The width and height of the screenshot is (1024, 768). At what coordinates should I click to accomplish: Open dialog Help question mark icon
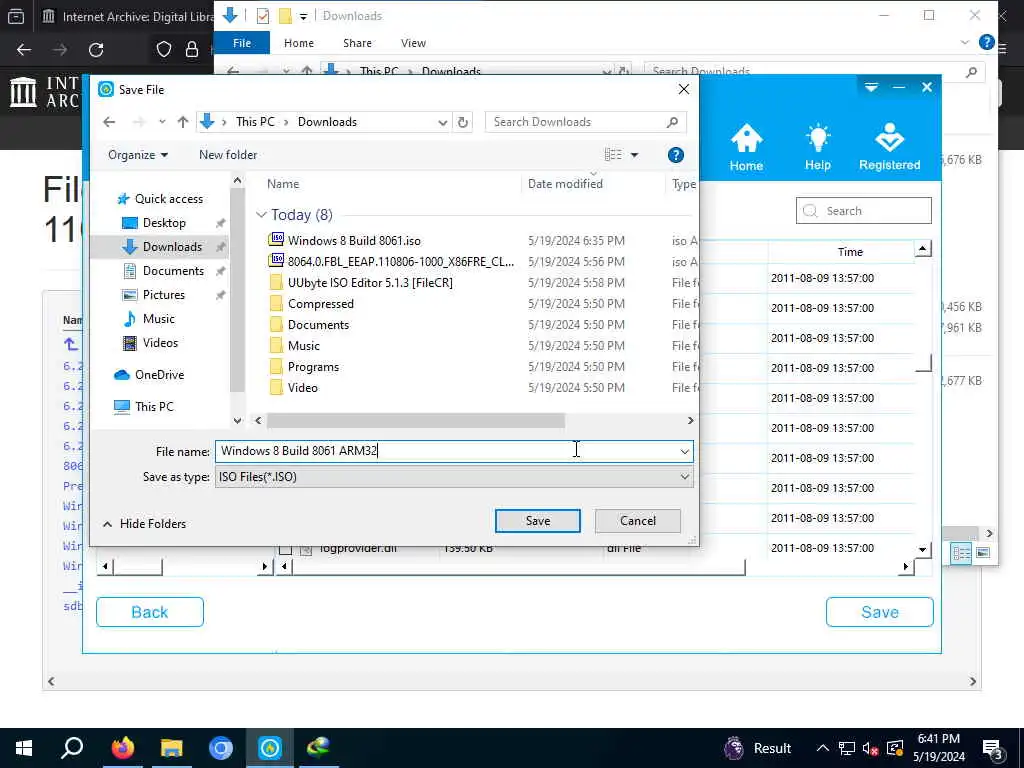click(676, 155)
